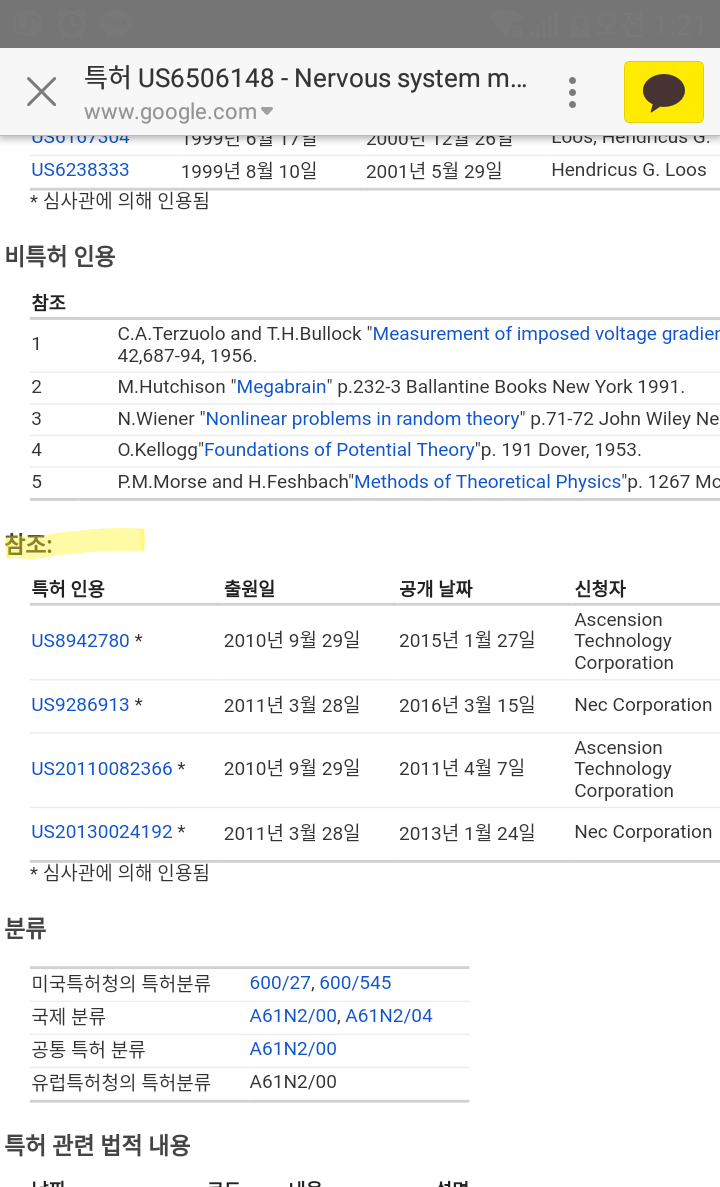The image size is (720, 1187).
Task: Select date '2011년 4월 7일'
Action: tap(462, 768)
